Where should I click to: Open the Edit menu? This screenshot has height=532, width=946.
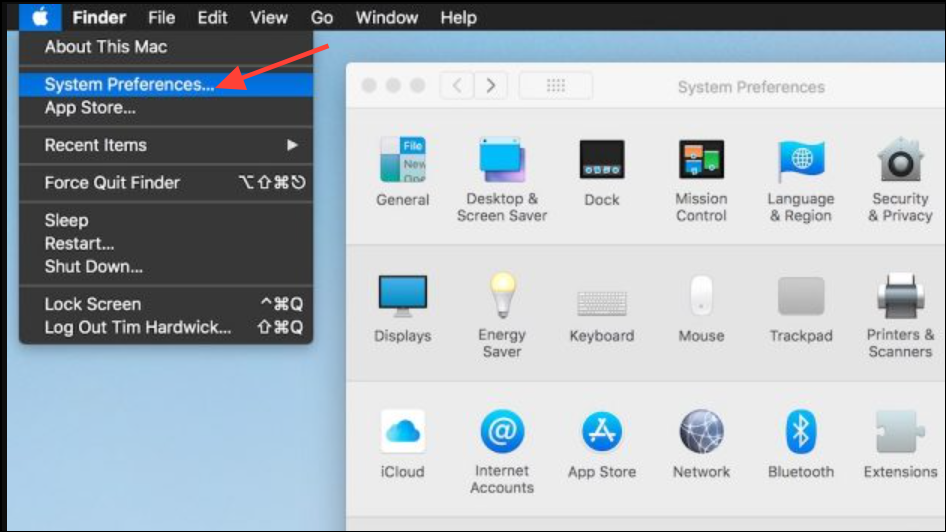coord(212,17)
